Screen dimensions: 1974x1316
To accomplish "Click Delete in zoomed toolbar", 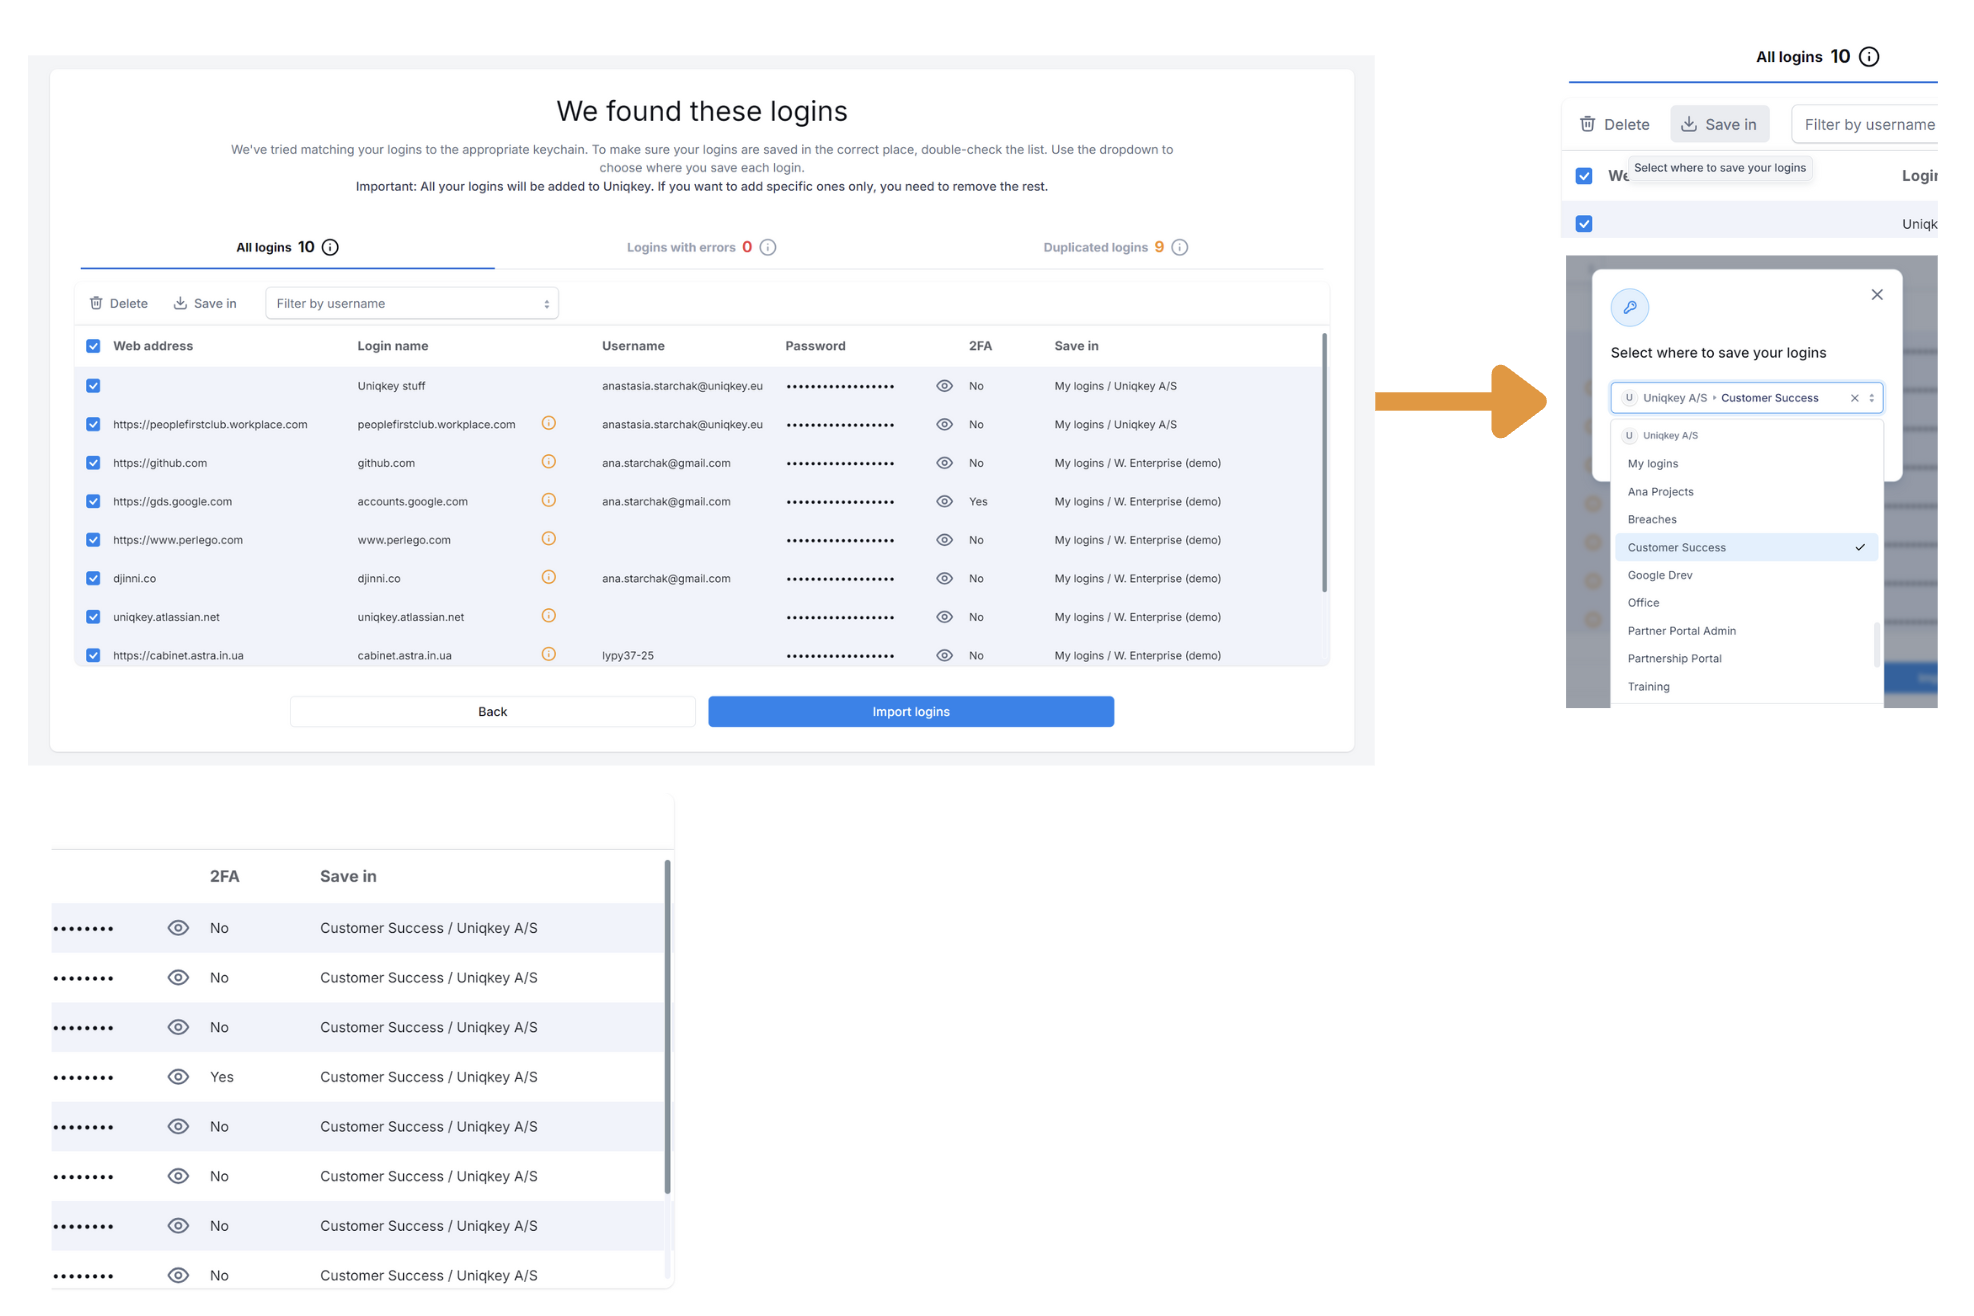I will point(1614,124).
